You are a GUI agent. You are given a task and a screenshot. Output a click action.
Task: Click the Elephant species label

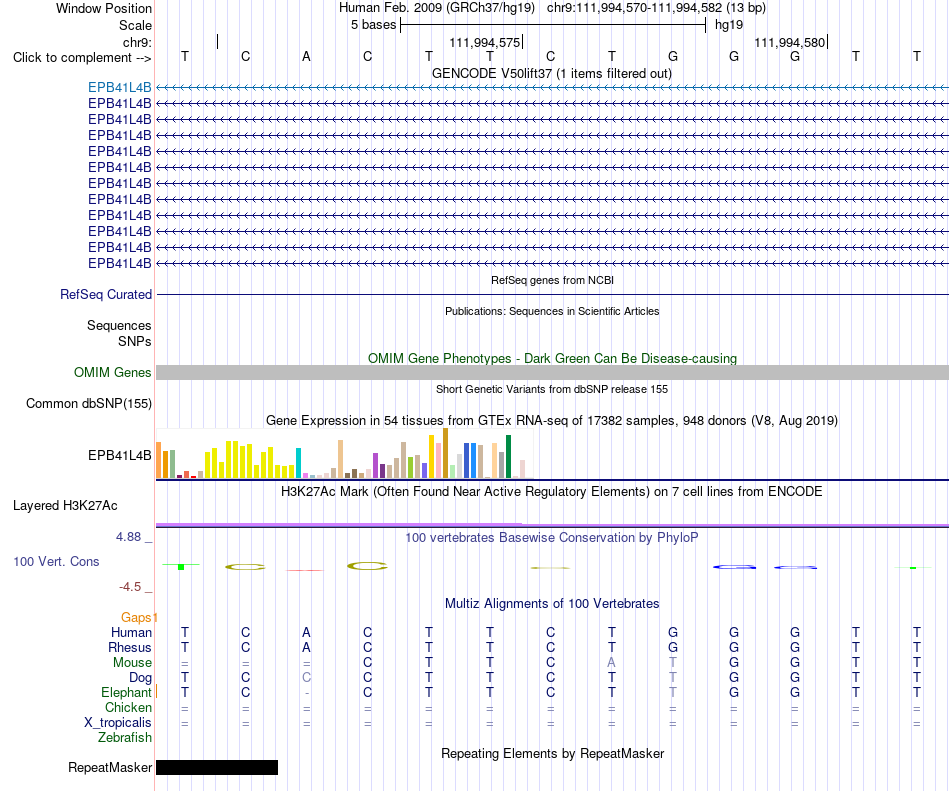(x=126, y=692)
